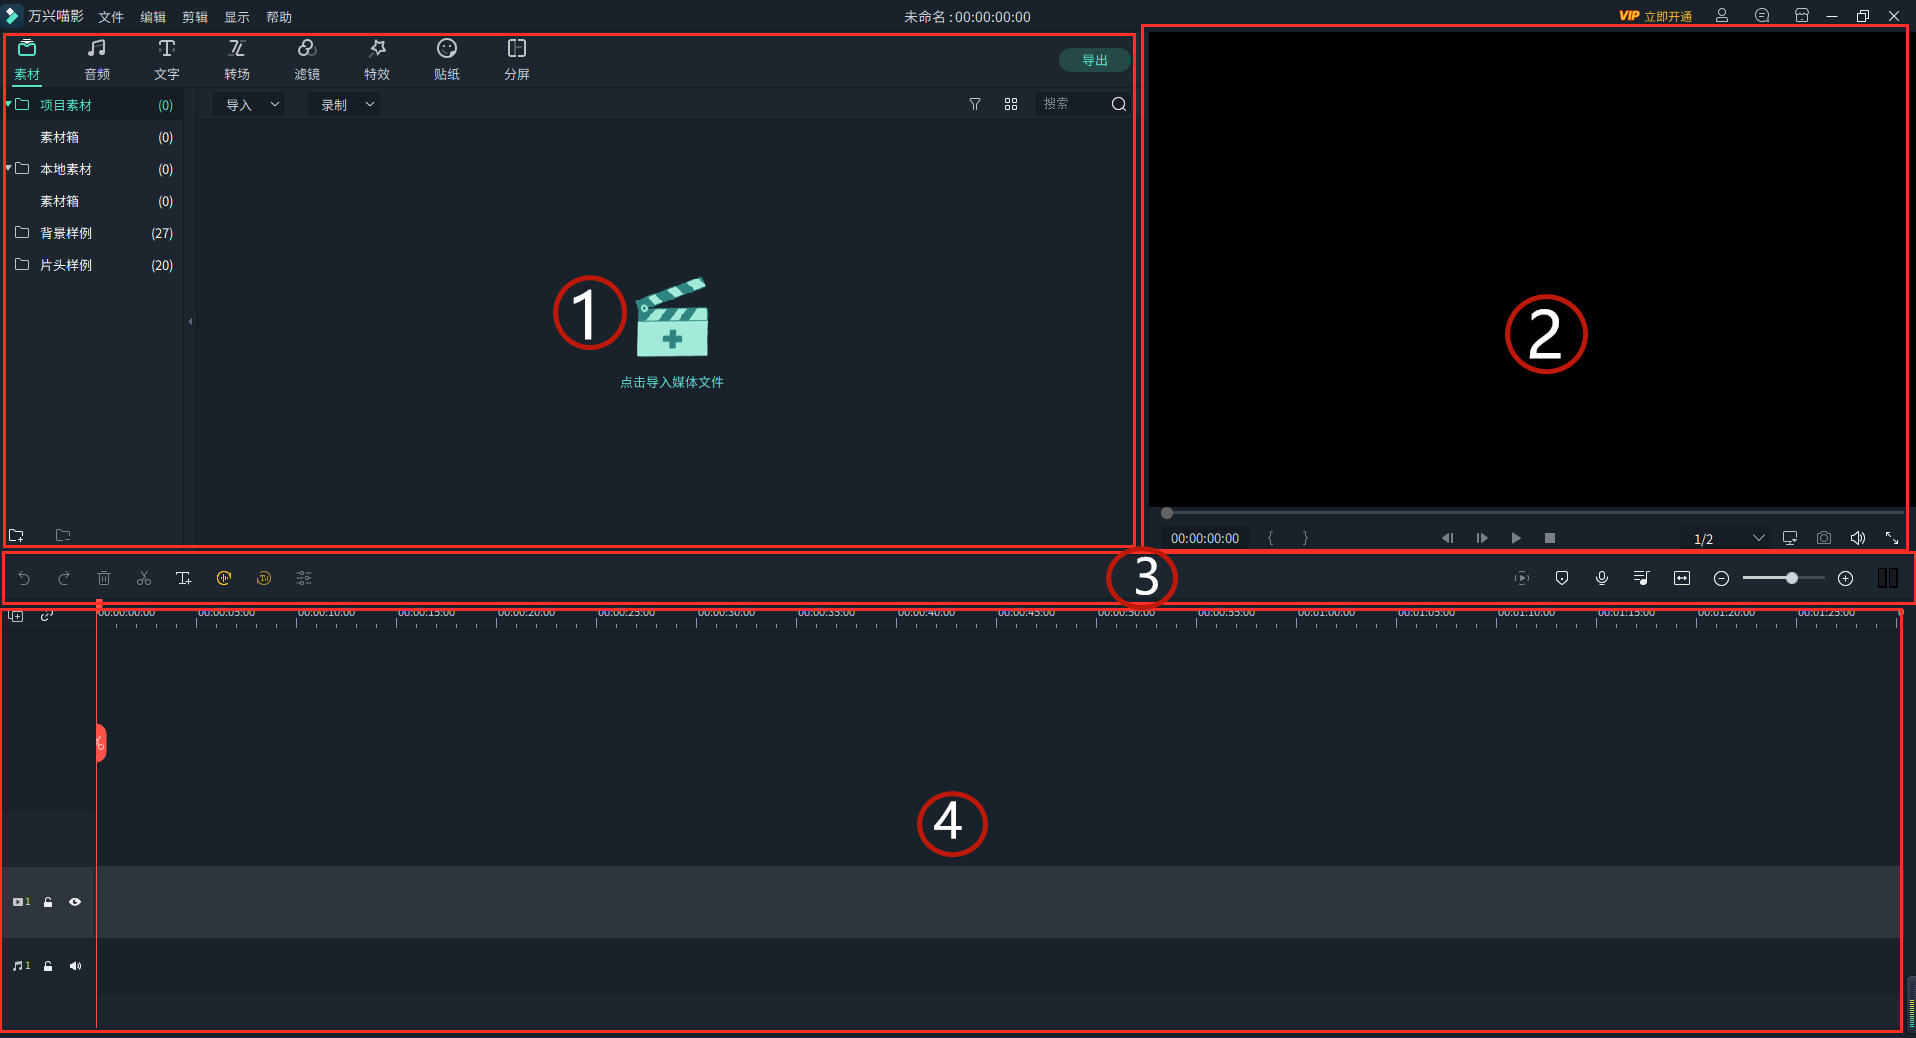Mute audio track 1 speaker icon
The height and width of the screenshot is (1038, 1916).
[x=75, y=966]
